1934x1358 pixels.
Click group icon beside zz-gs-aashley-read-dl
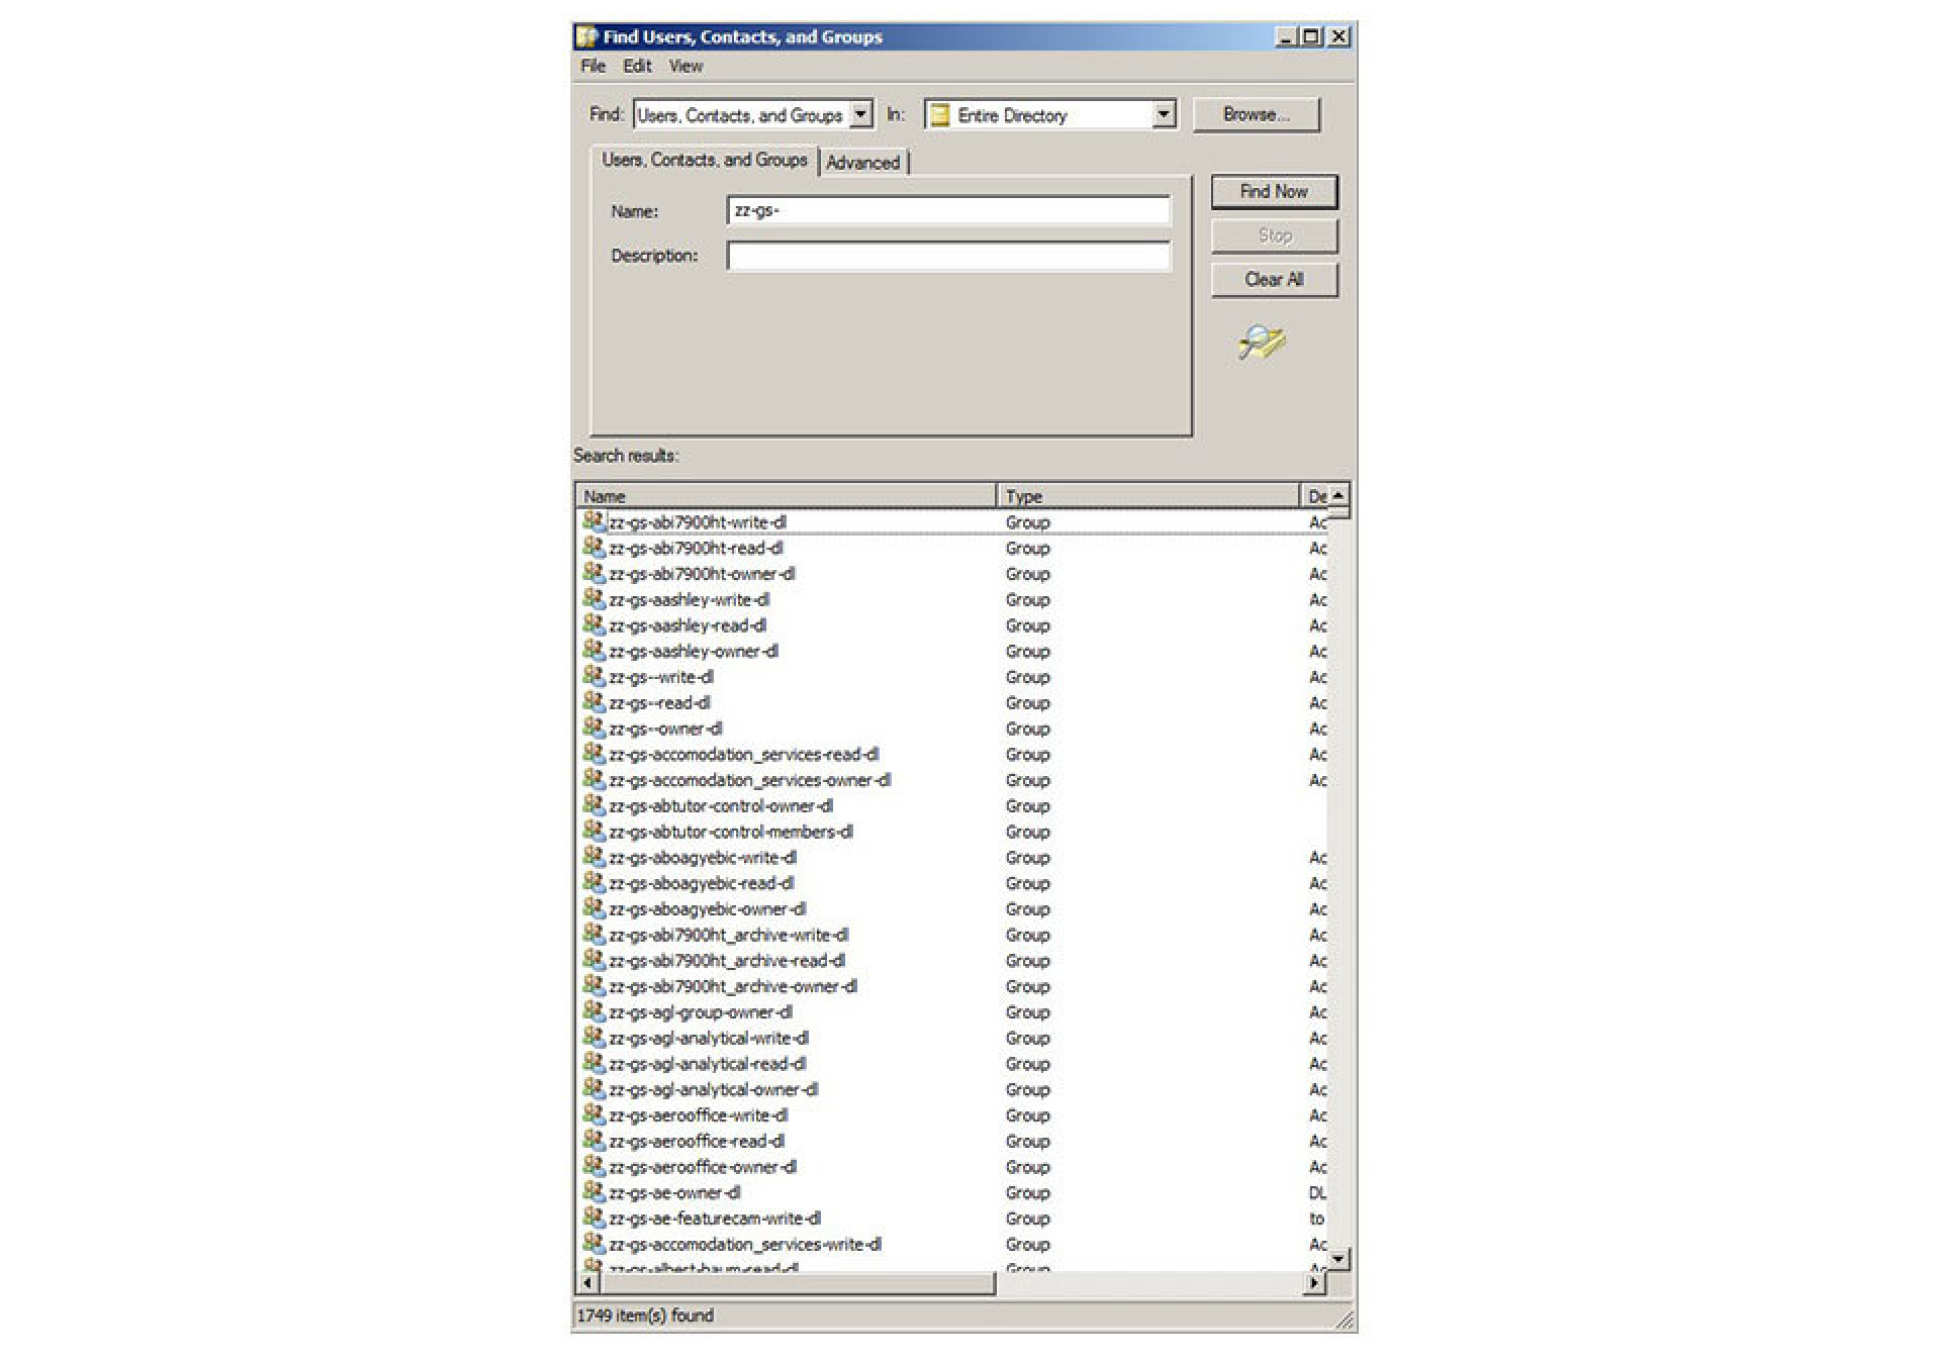pyautogui.click(x=593, y=625)
